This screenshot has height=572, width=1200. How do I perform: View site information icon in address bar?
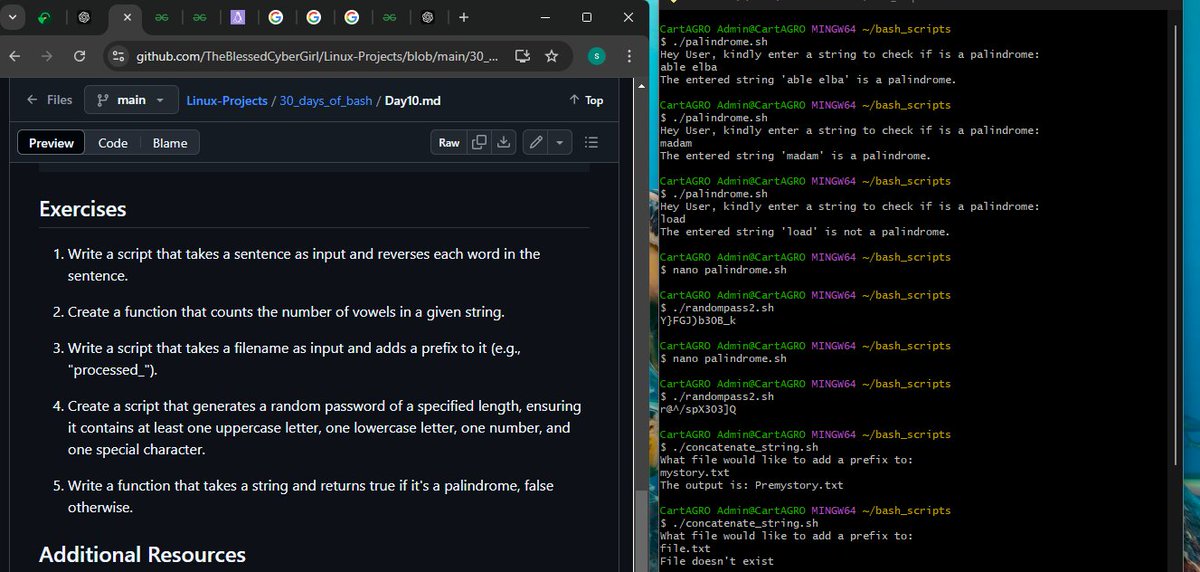click(118, 56)
